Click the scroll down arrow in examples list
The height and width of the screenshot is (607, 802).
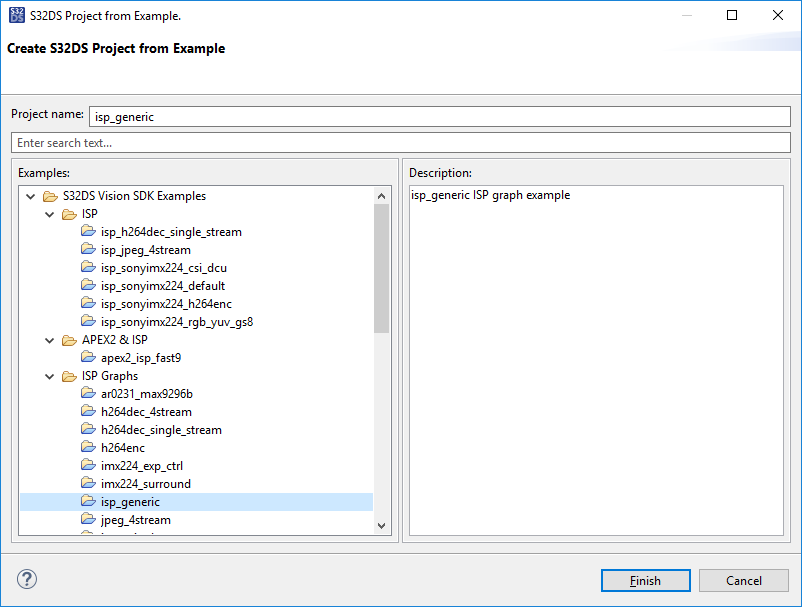coord(381,526)
